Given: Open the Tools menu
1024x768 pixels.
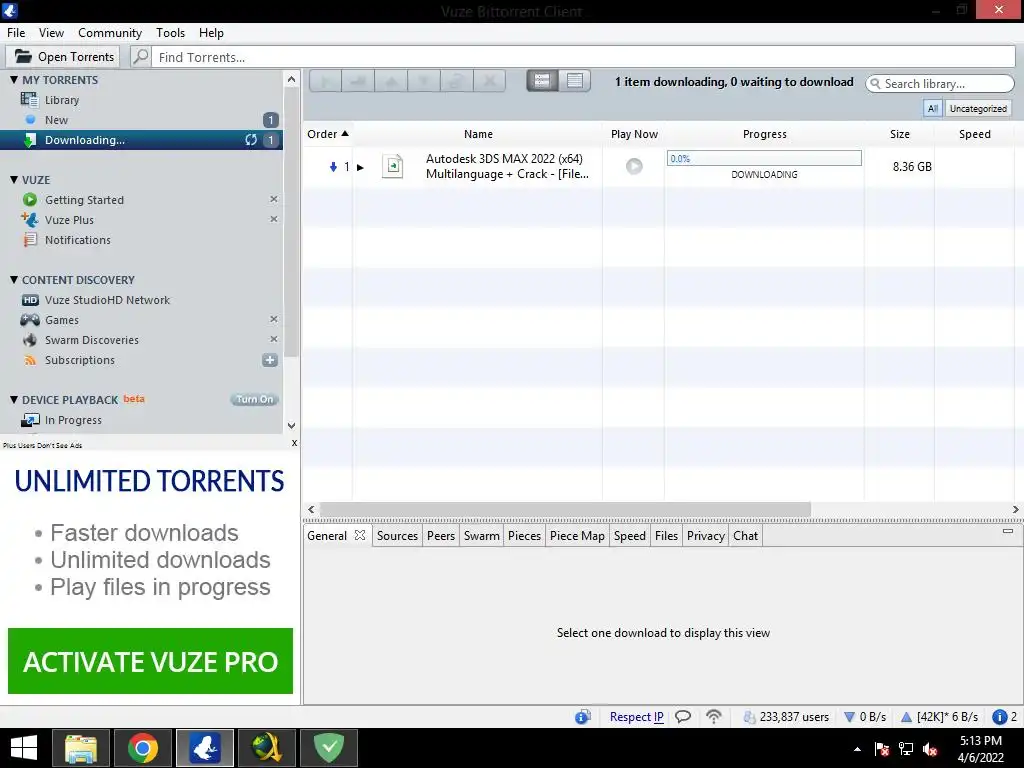Looking at the screenshot, I should pos(170,33).
